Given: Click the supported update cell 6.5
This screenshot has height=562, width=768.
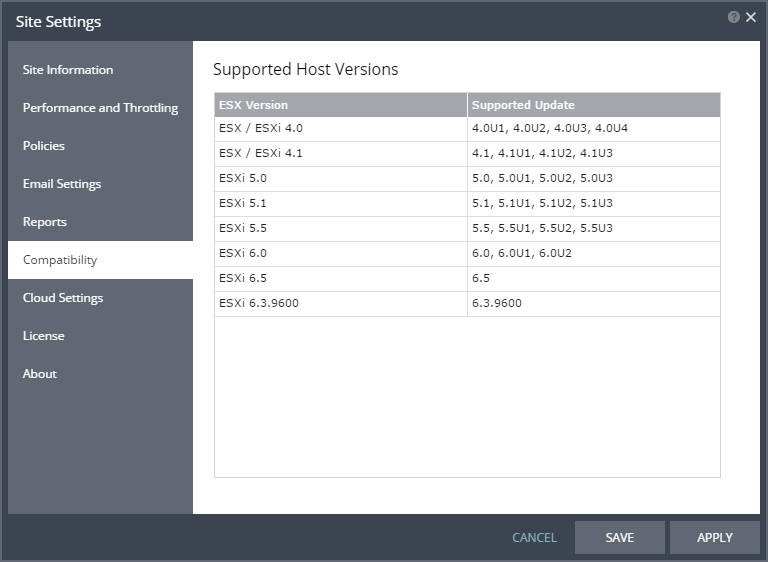Looking at the screenshot, I should point(594,278).
